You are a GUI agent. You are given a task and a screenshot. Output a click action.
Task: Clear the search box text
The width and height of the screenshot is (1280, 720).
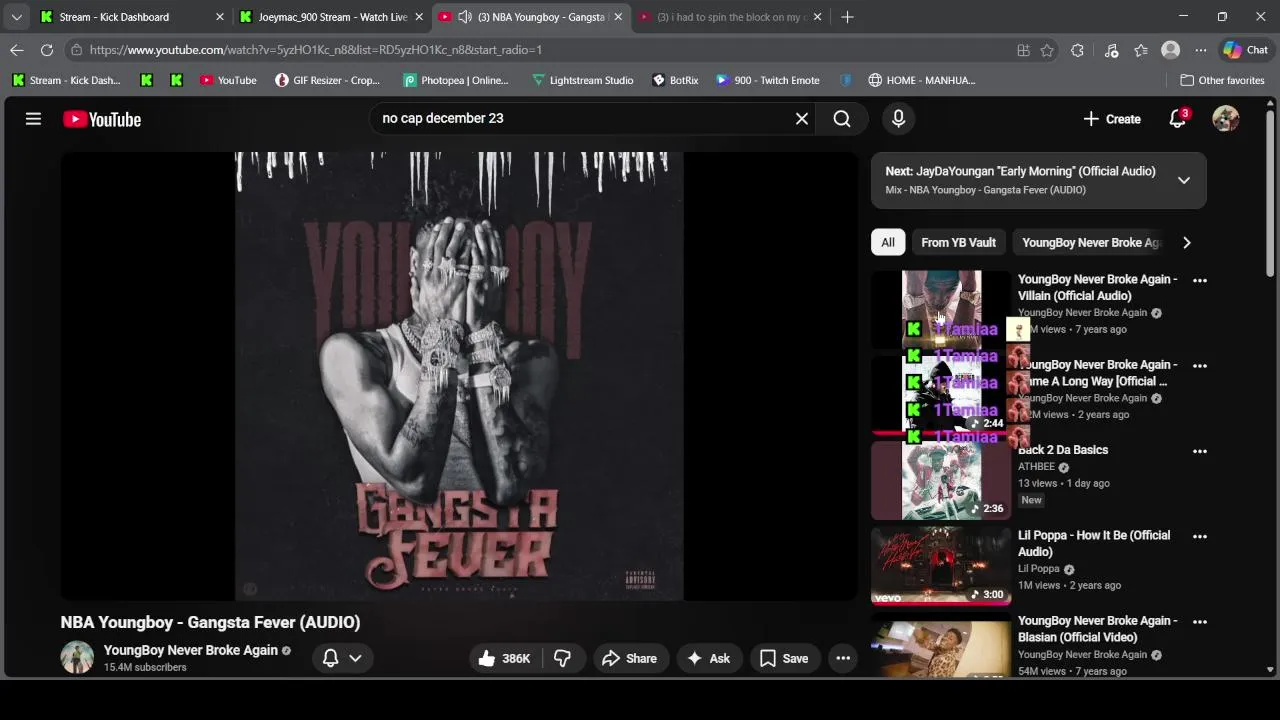(801, 119)
